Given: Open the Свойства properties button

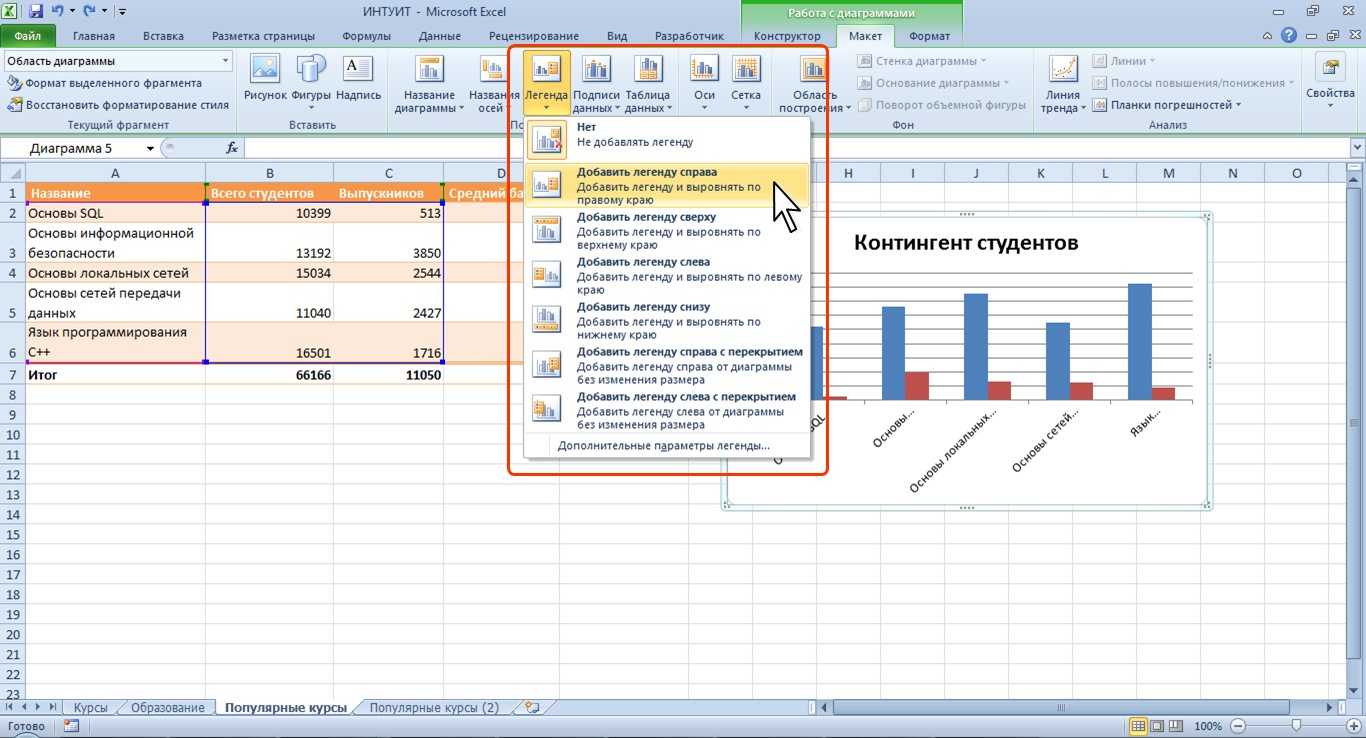Looking at the screenshot, I should 1330,84.
